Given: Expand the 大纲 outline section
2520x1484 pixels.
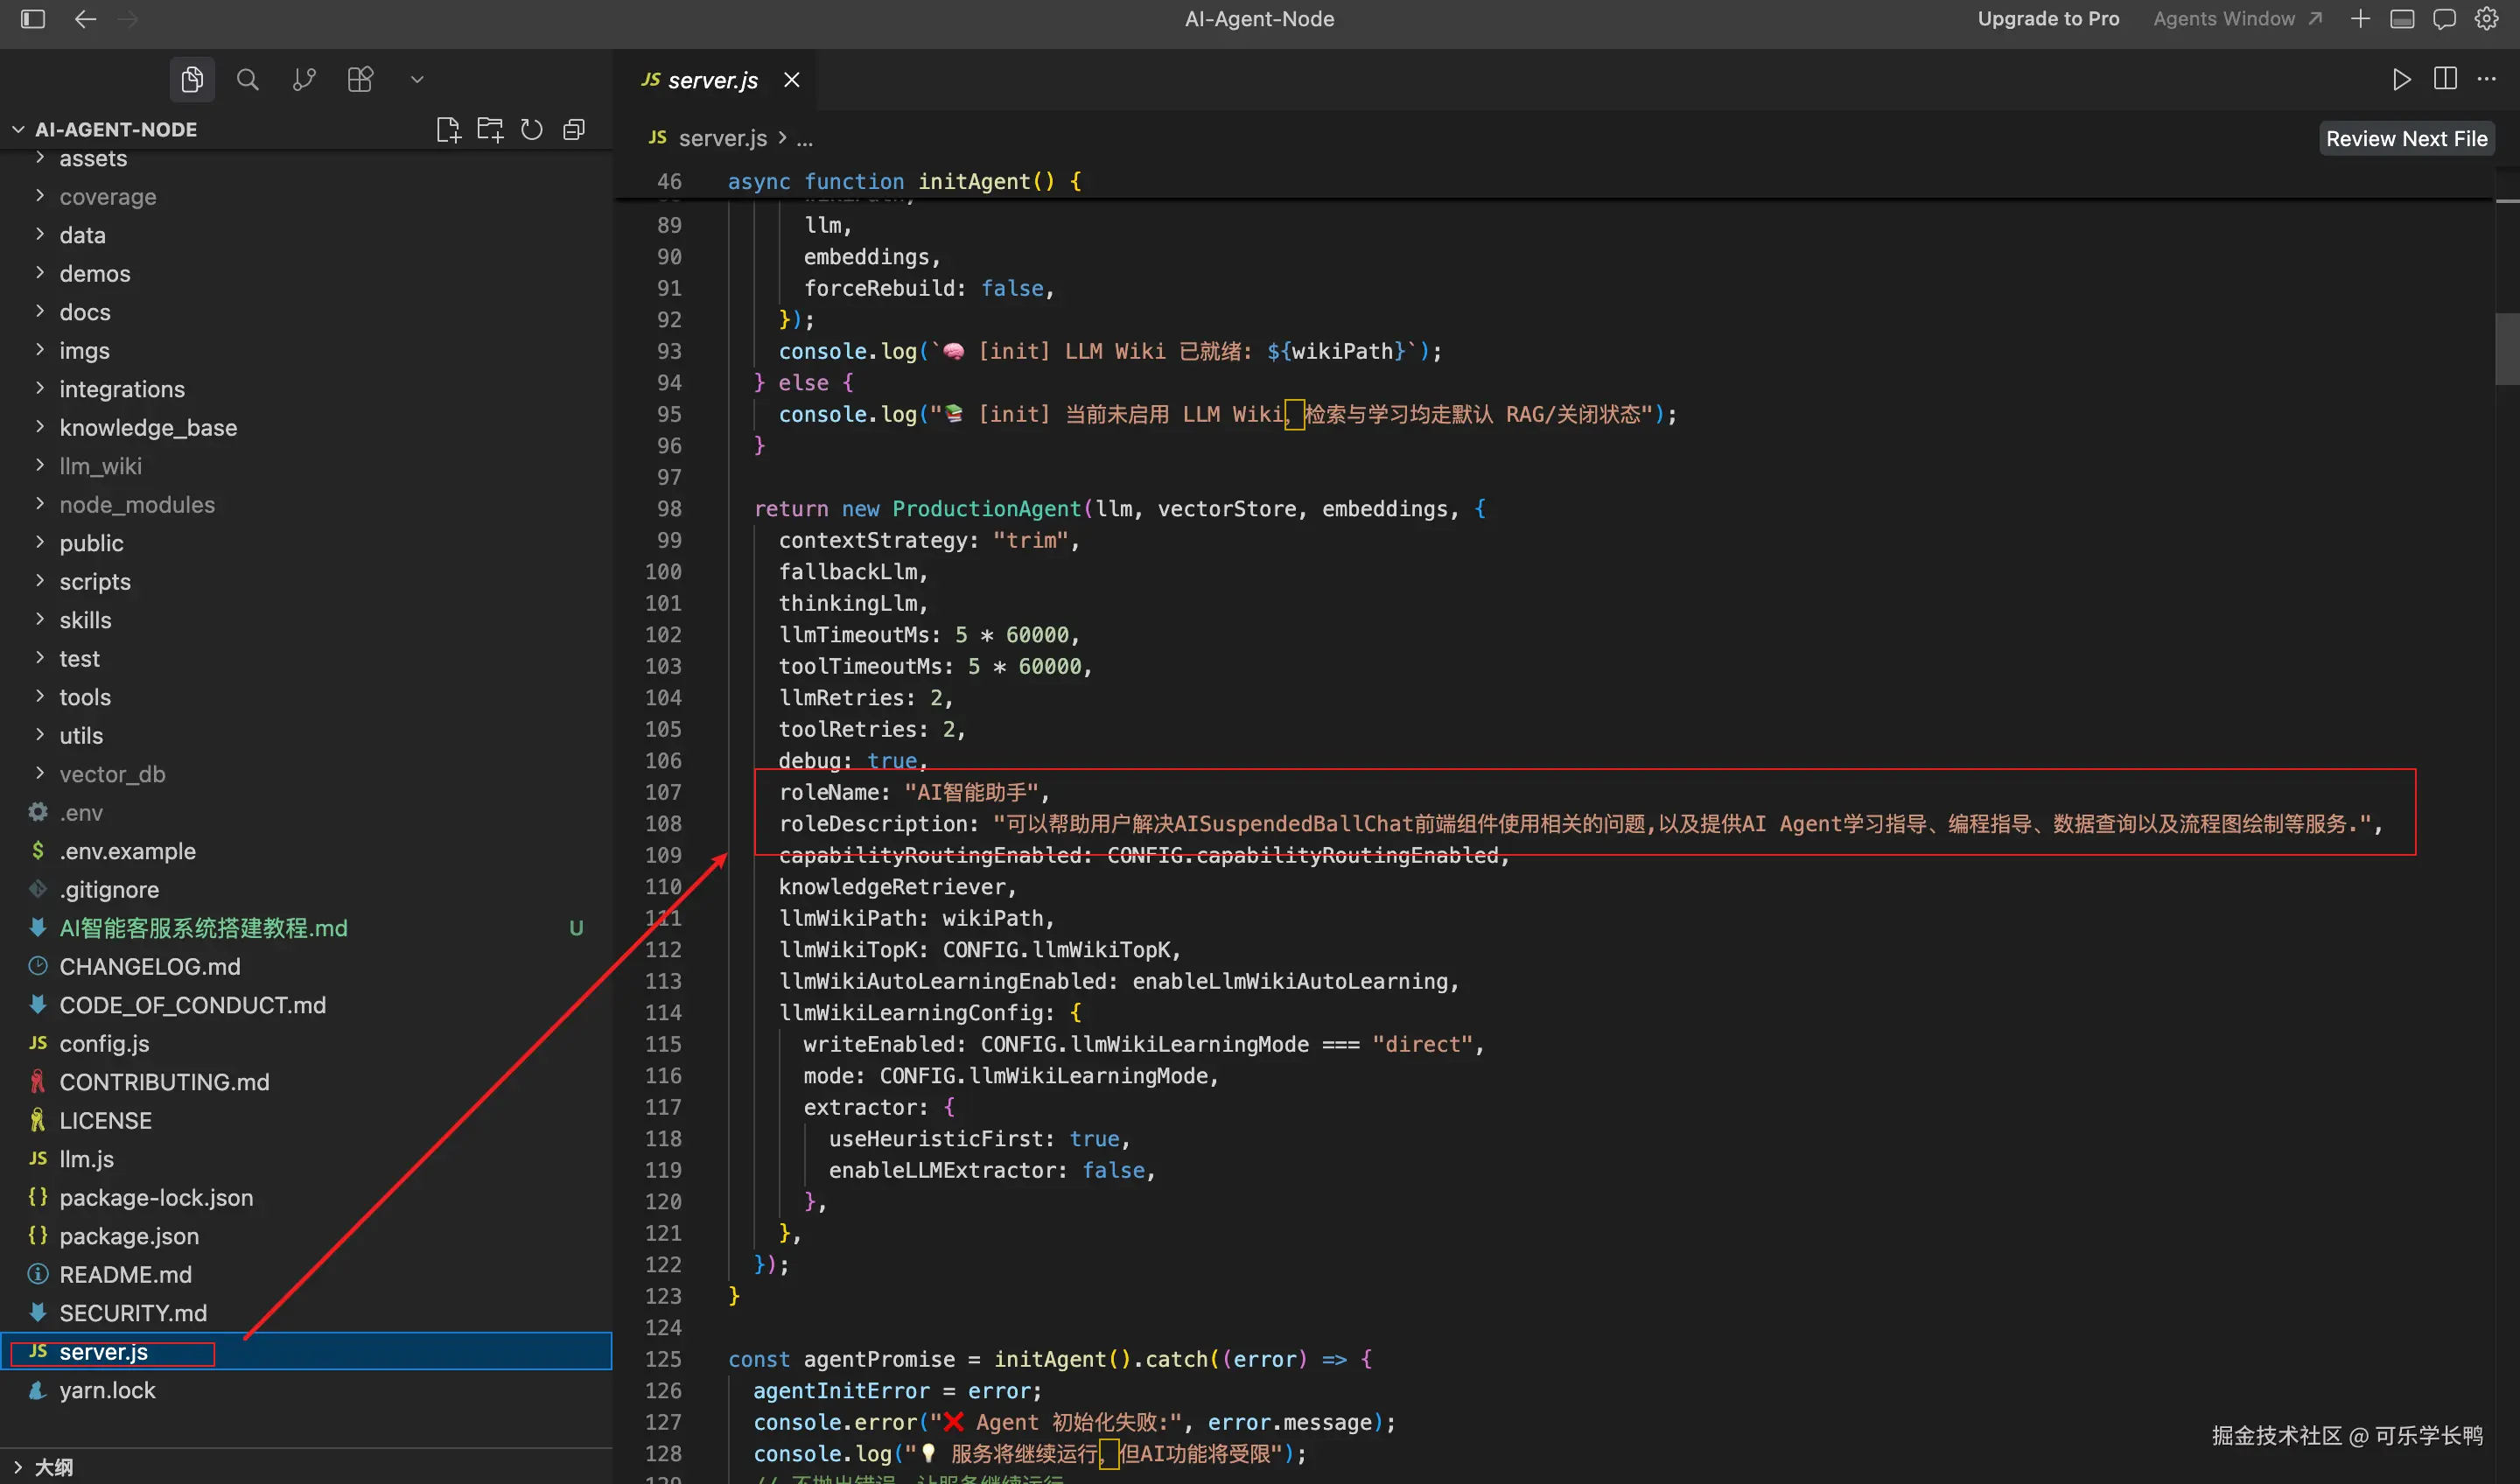Looking at the screenshot, I should [53, 1467].
